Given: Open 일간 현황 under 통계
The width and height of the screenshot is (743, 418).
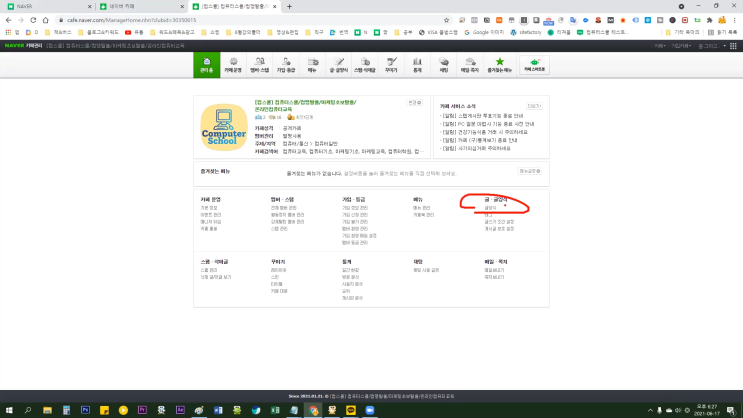Looking at the screenshot, I should tap(350, 270).
